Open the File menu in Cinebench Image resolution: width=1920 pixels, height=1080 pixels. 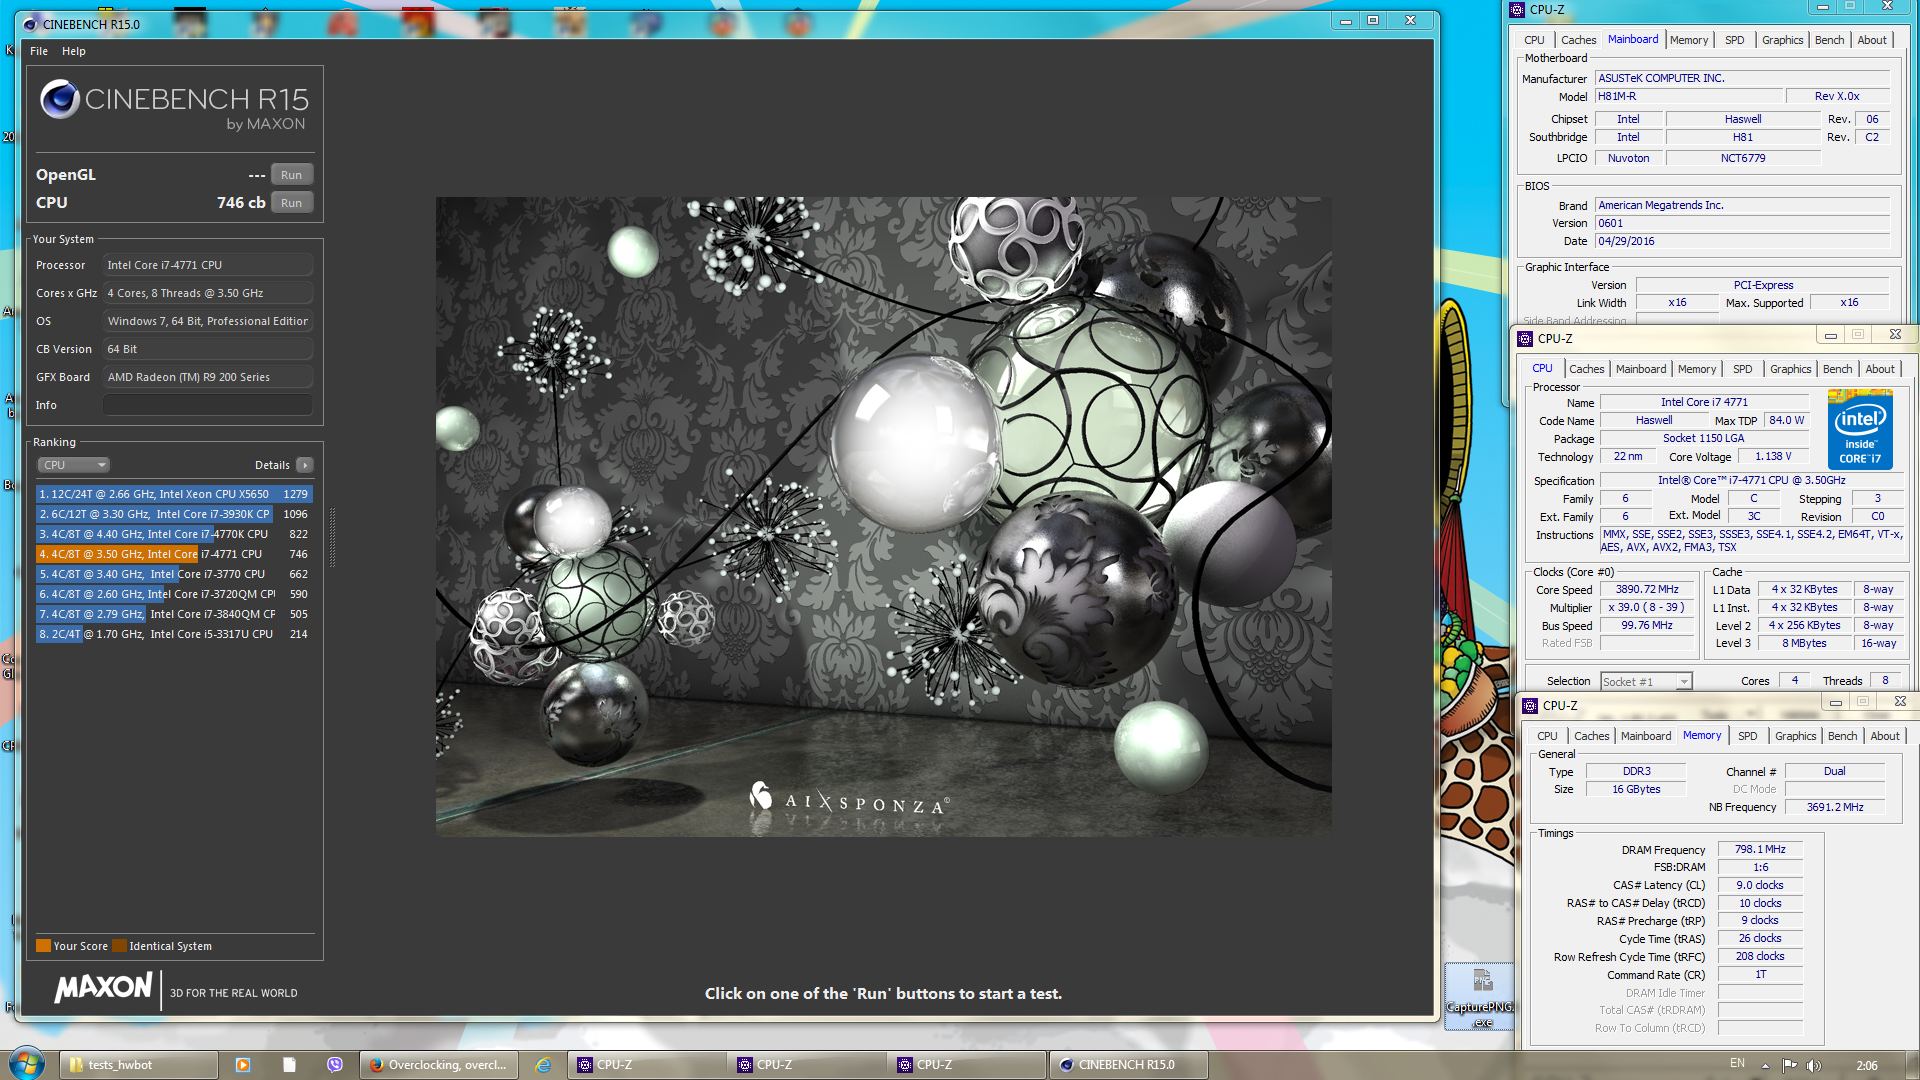point(39,51)
